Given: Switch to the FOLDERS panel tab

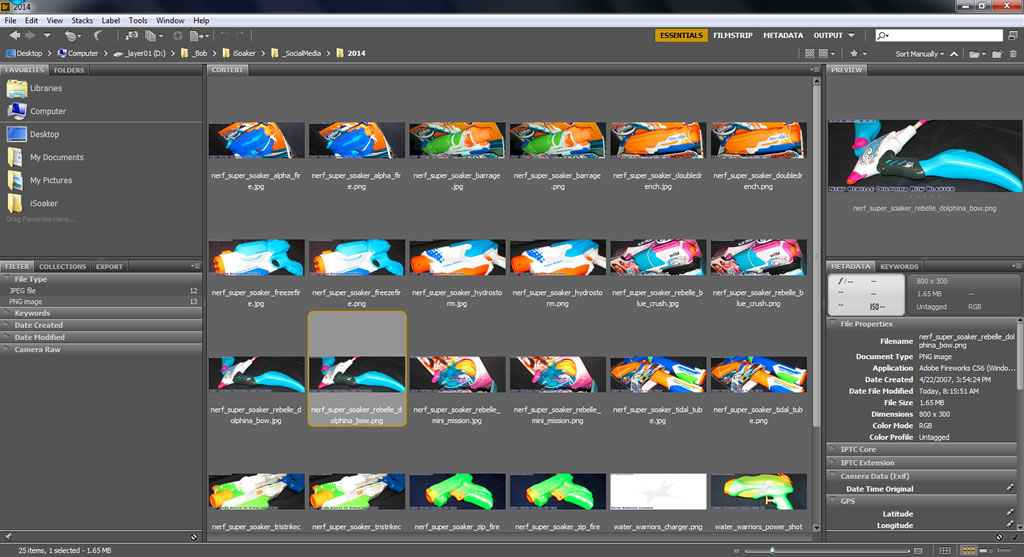Looking at the screenshot, I should (x=69, y=70).
